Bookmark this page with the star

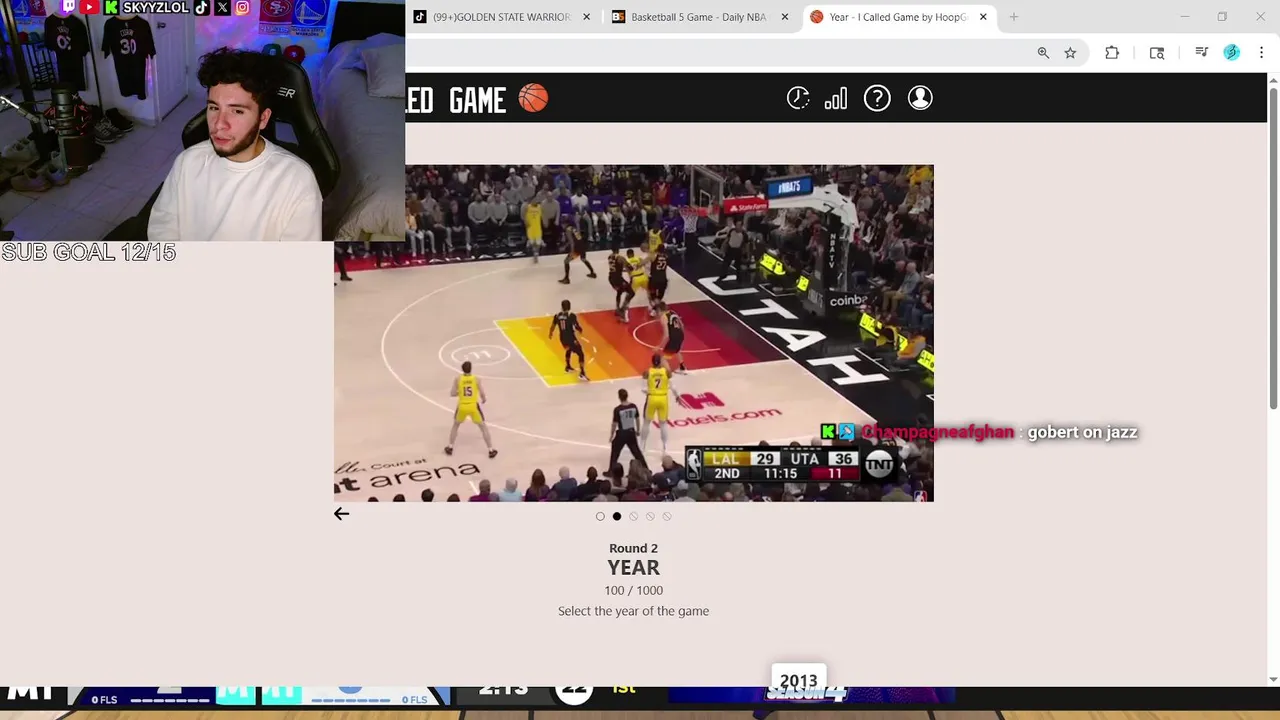pos(1070,53)
